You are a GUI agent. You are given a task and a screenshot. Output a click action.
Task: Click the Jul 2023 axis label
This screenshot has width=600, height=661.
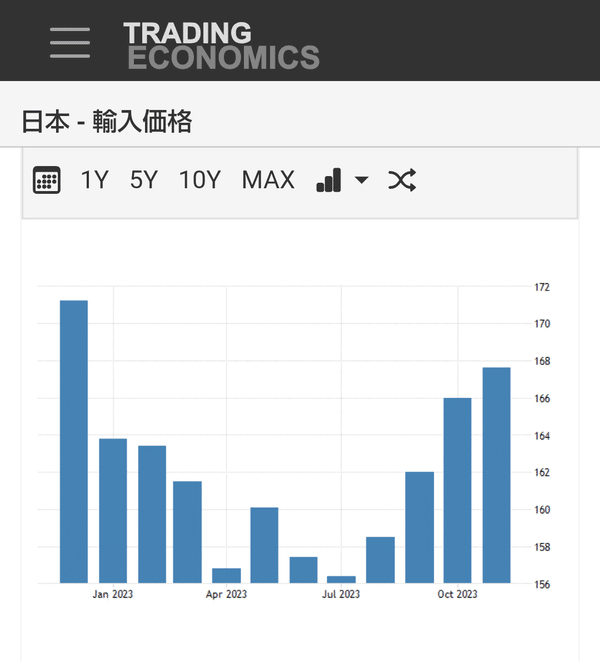341,594
